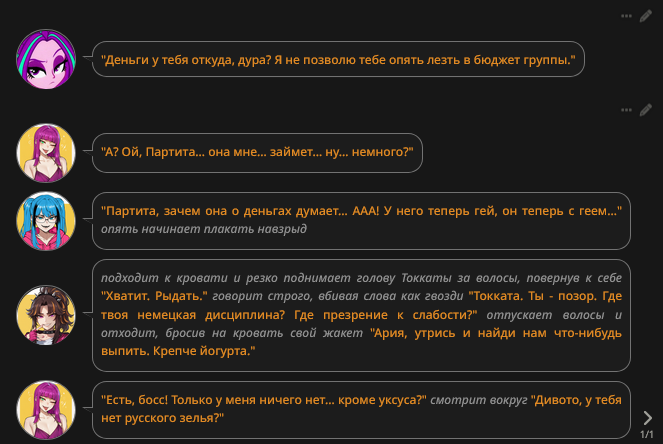Screen dimensions: 663x444
Task: Click the "Есть, босс!" message bubble
Action: (x=360, y=410)
